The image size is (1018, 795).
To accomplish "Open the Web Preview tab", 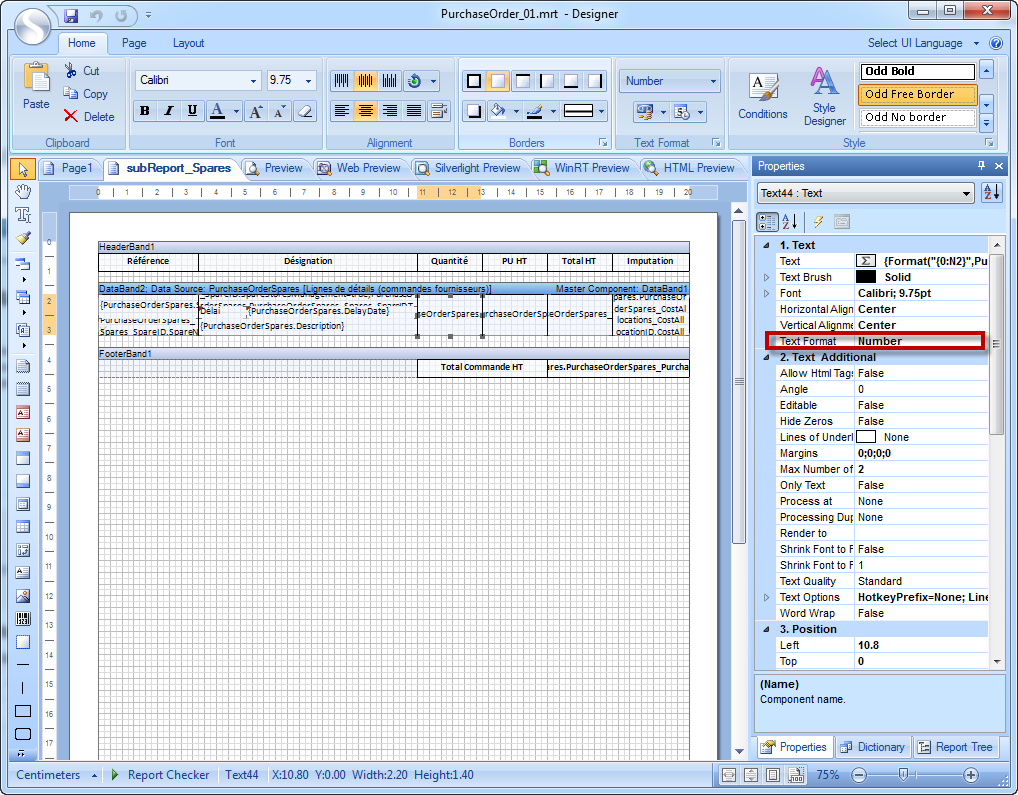I will click(x=359, y=168).
